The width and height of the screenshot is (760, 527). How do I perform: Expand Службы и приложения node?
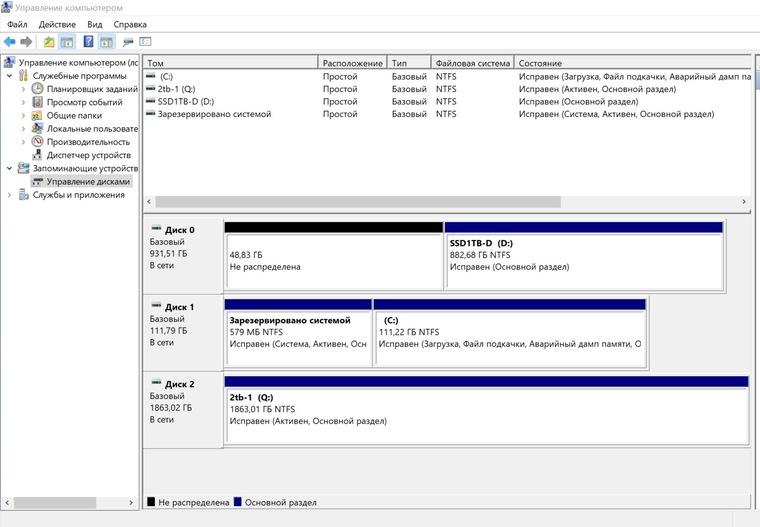9,195
